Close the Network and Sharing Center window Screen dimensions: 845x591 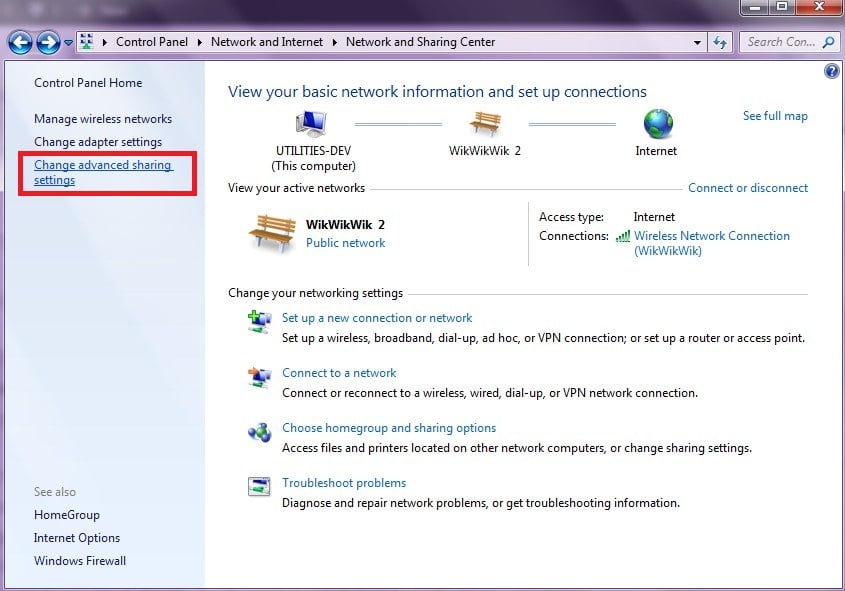tap(819, 7)
